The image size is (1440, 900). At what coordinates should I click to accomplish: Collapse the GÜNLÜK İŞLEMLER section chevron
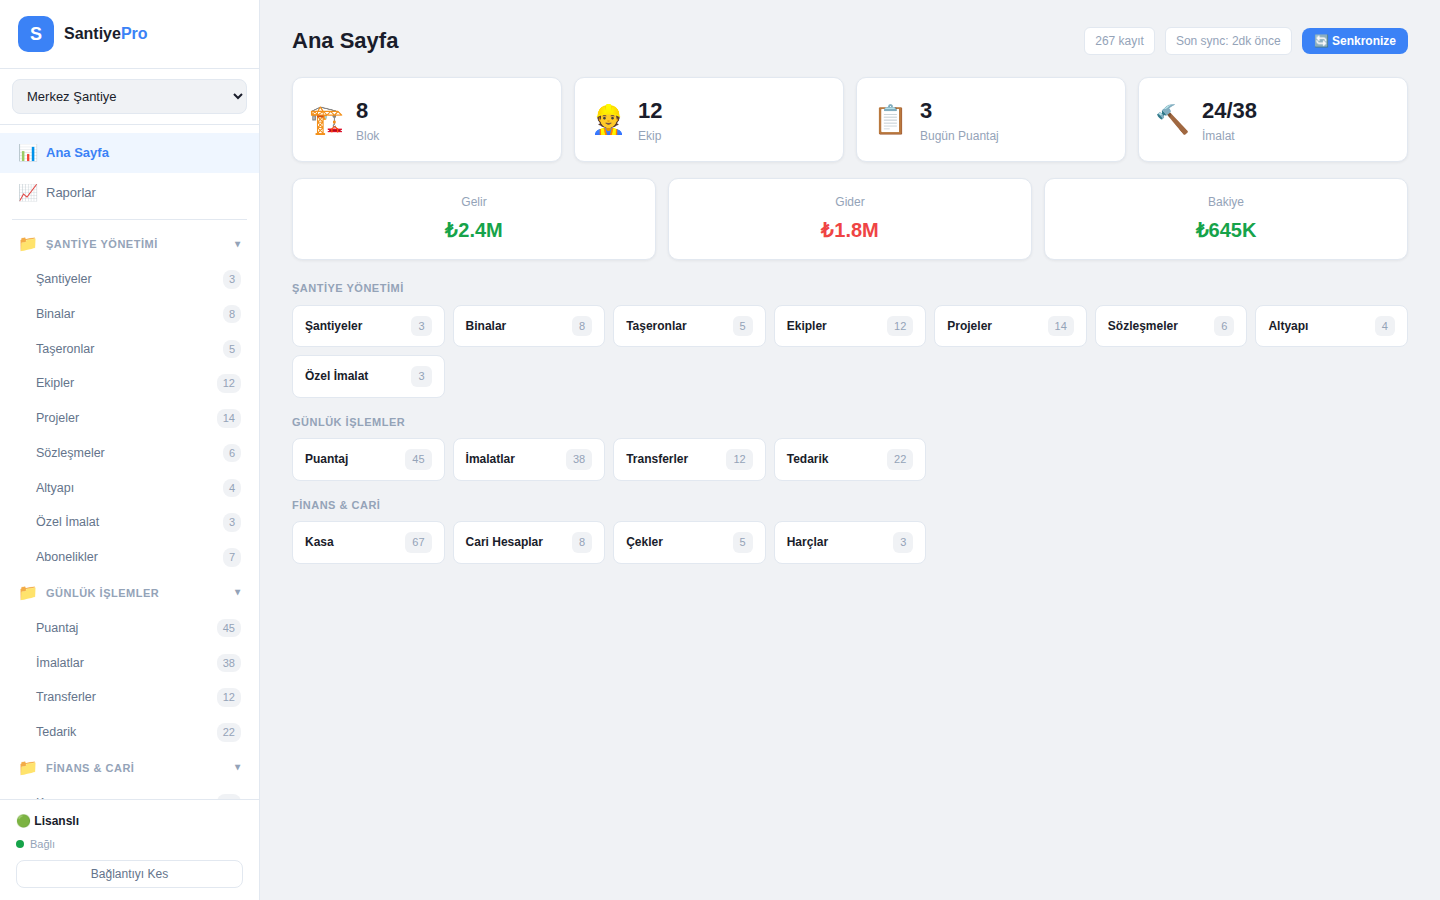(x=237, y=592)
